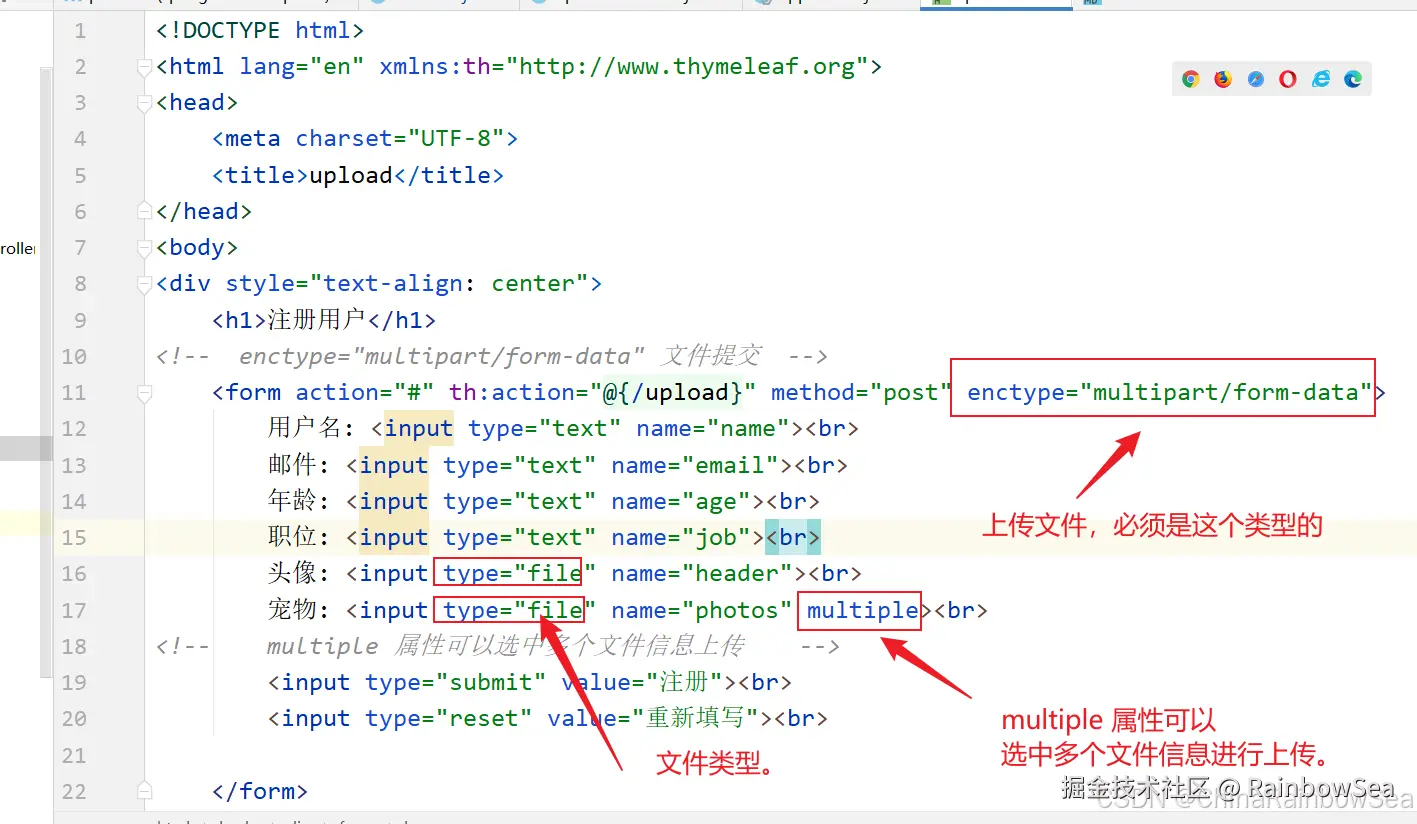
Task: Click the thymeleaf.org namespace URL string
Action: pyautogui.click(x=688, y=67)
